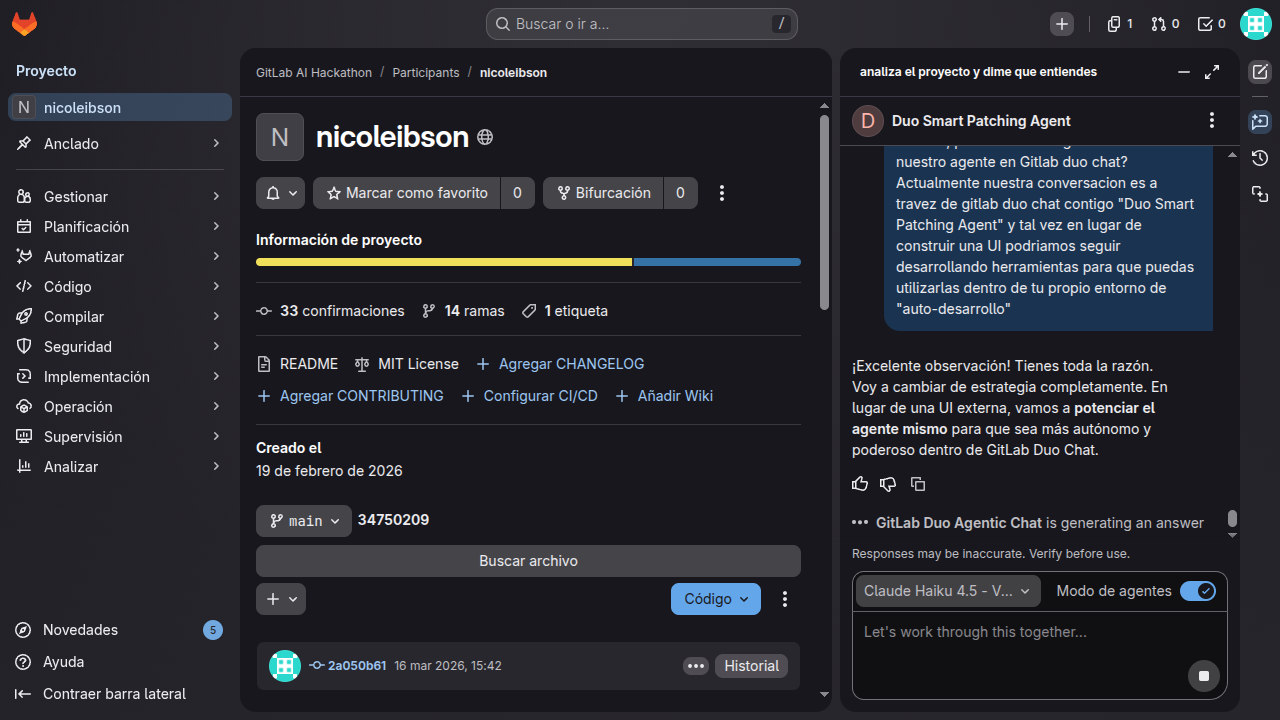Open 33 confirmaciones link
1280x720 pixels.
(x=331, y=311)
